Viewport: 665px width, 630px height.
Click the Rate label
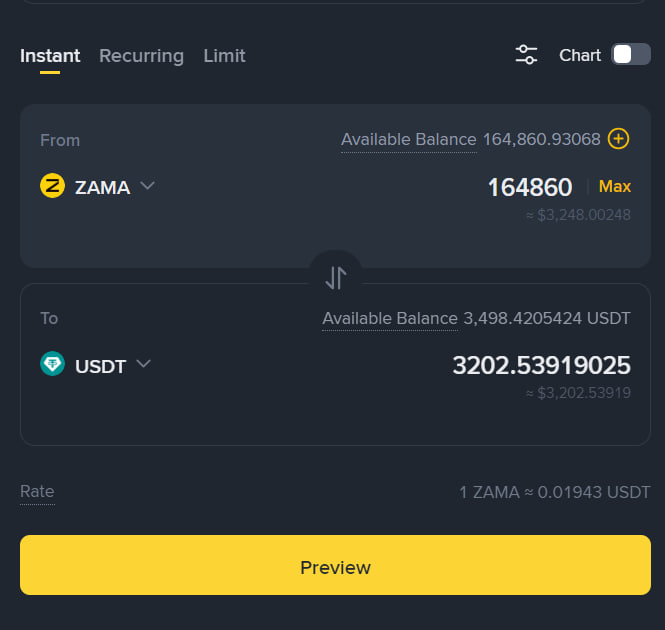point(37,491)
